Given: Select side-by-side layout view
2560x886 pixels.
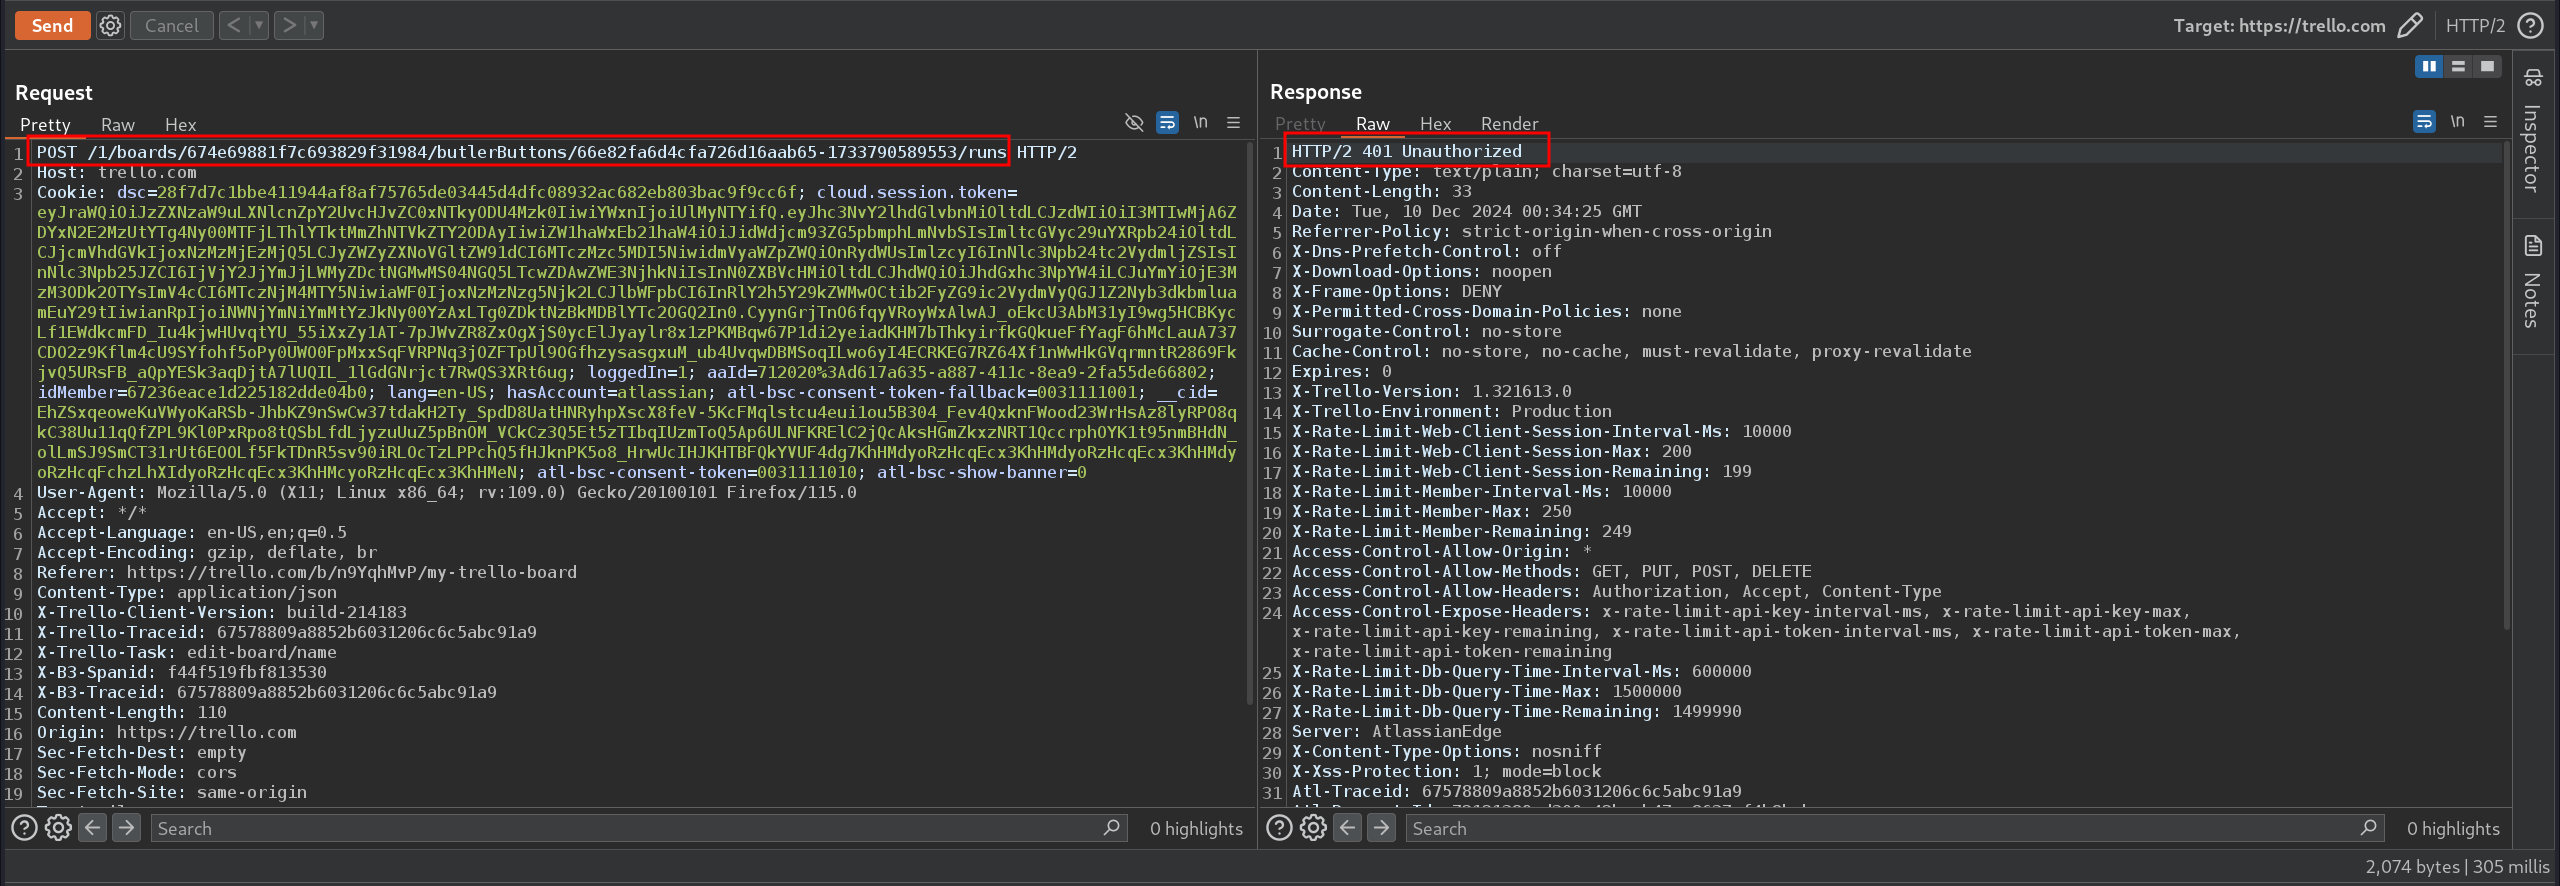Looking at the screenshot, I should (x=2429, y=66).
